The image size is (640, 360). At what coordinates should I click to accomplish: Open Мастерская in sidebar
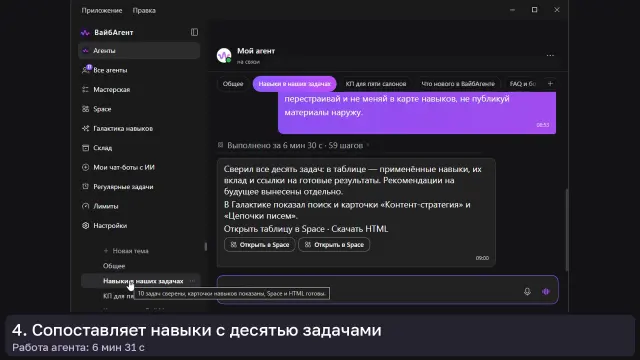pos(139,89)
